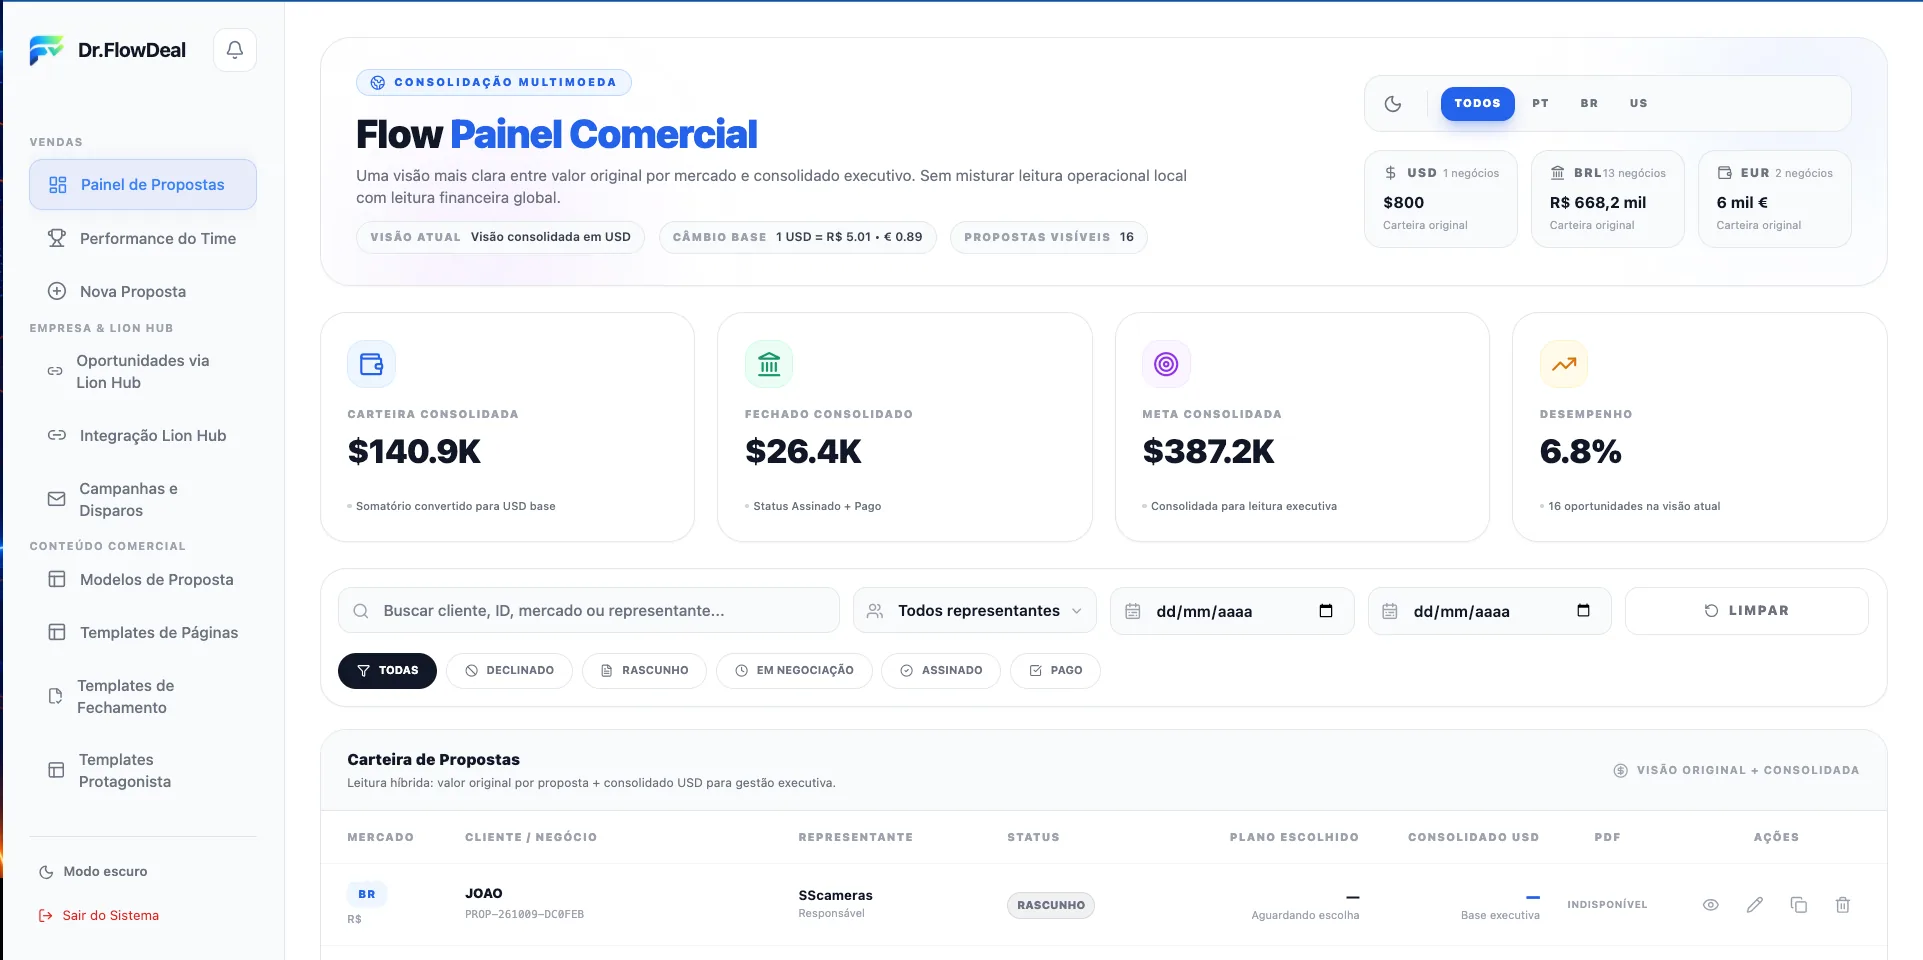Open Integração Lion Hub
The height and width of the screenshot is (960, 1923).
click(143, 435)
